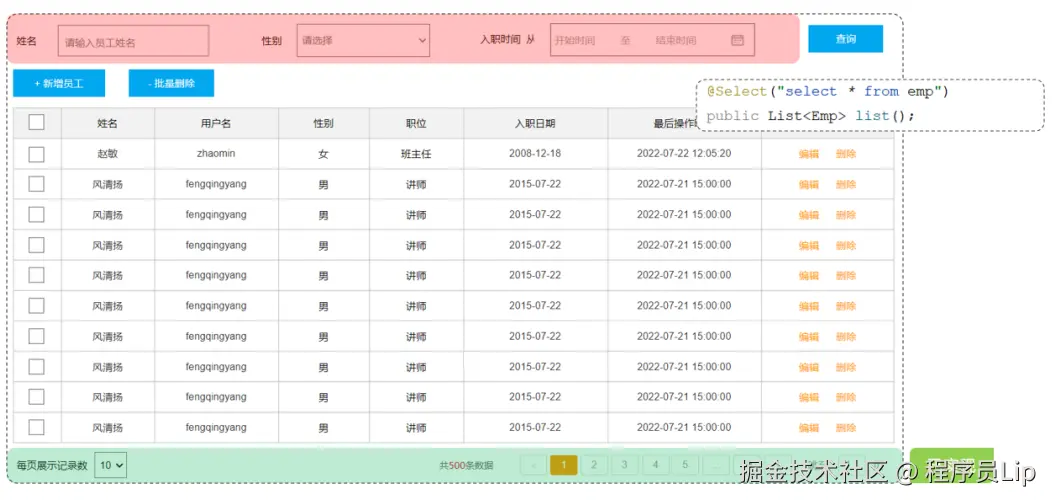Go to page 4 in pagination
This screenshot has width=1053, height=503.
pyautogui.click(x=655, y=465)
